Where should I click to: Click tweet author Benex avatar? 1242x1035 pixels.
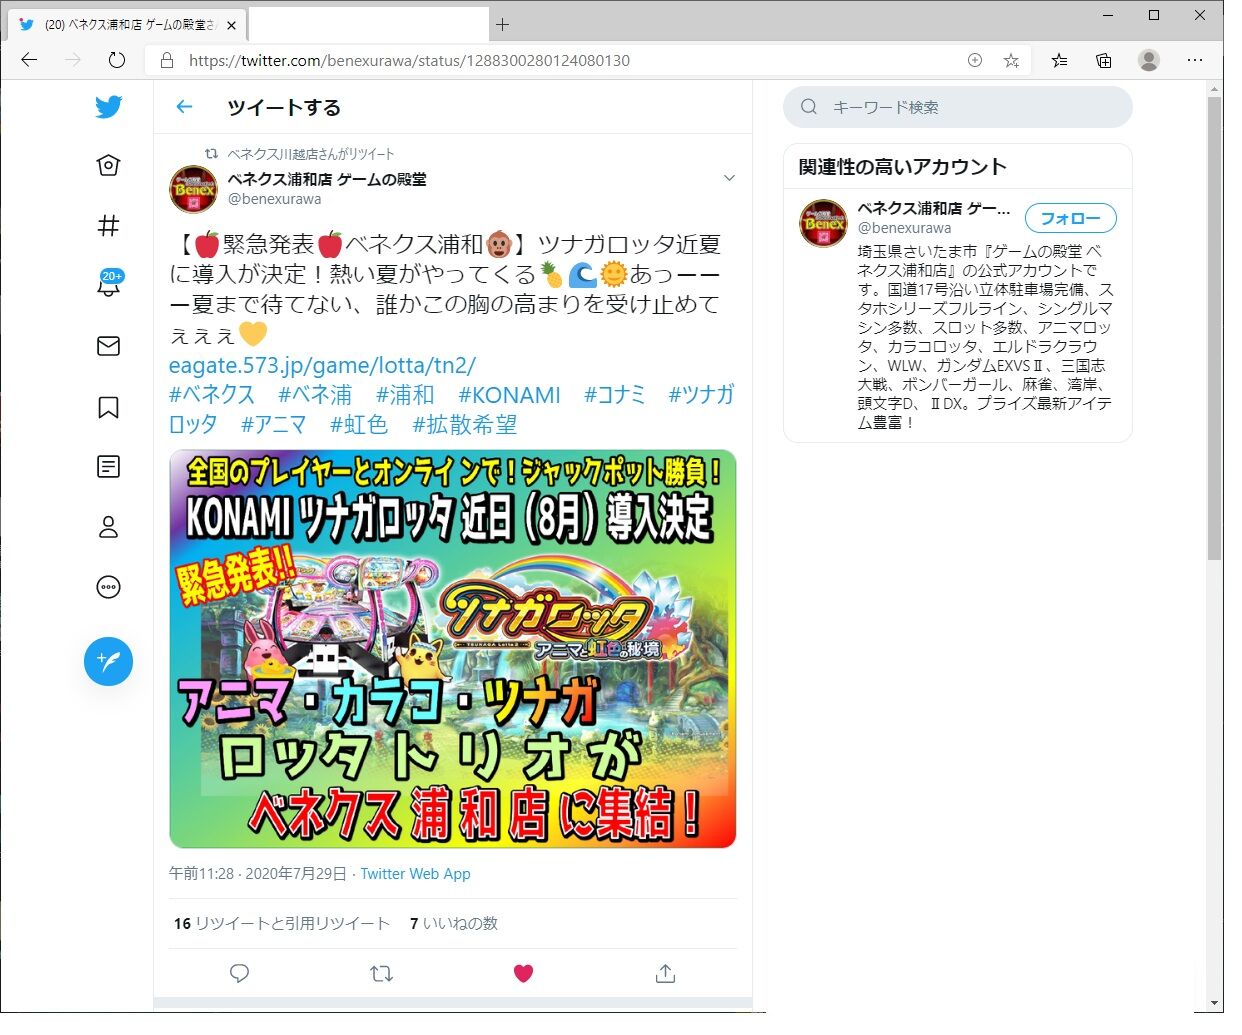pyautogui.click(x=193, y=189)
